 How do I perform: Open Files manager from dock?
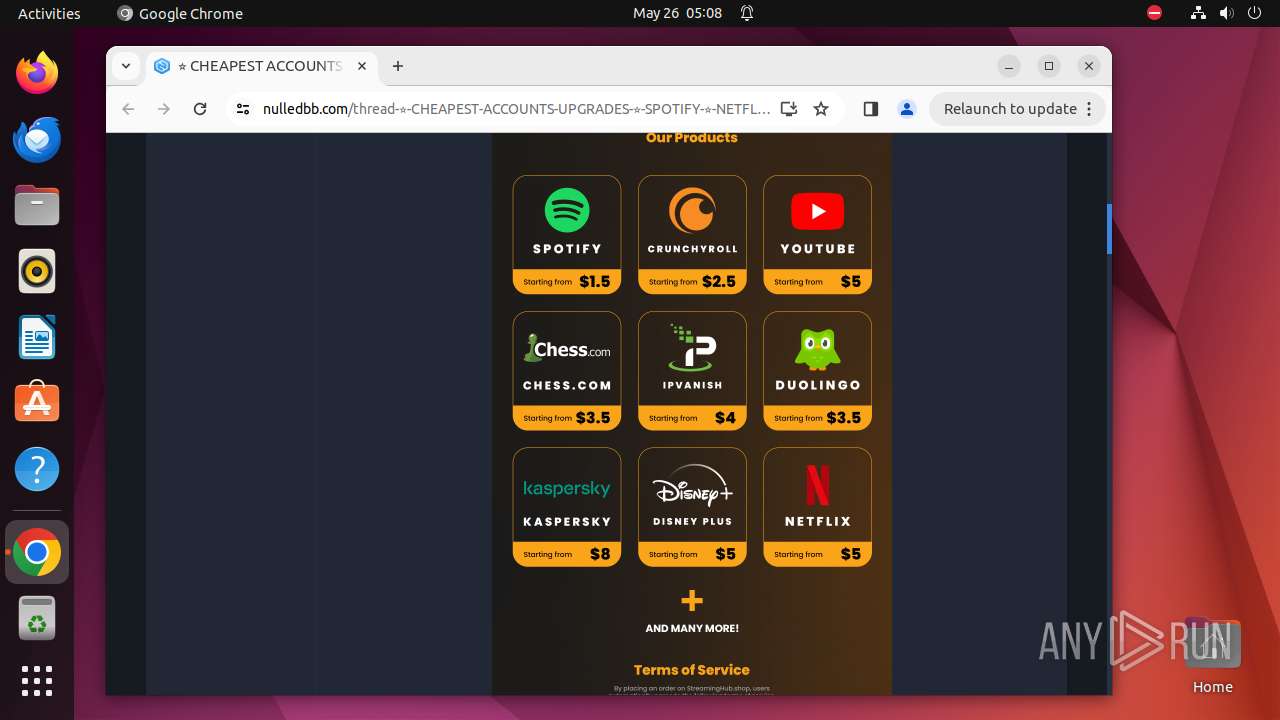[x=37, y=205]
